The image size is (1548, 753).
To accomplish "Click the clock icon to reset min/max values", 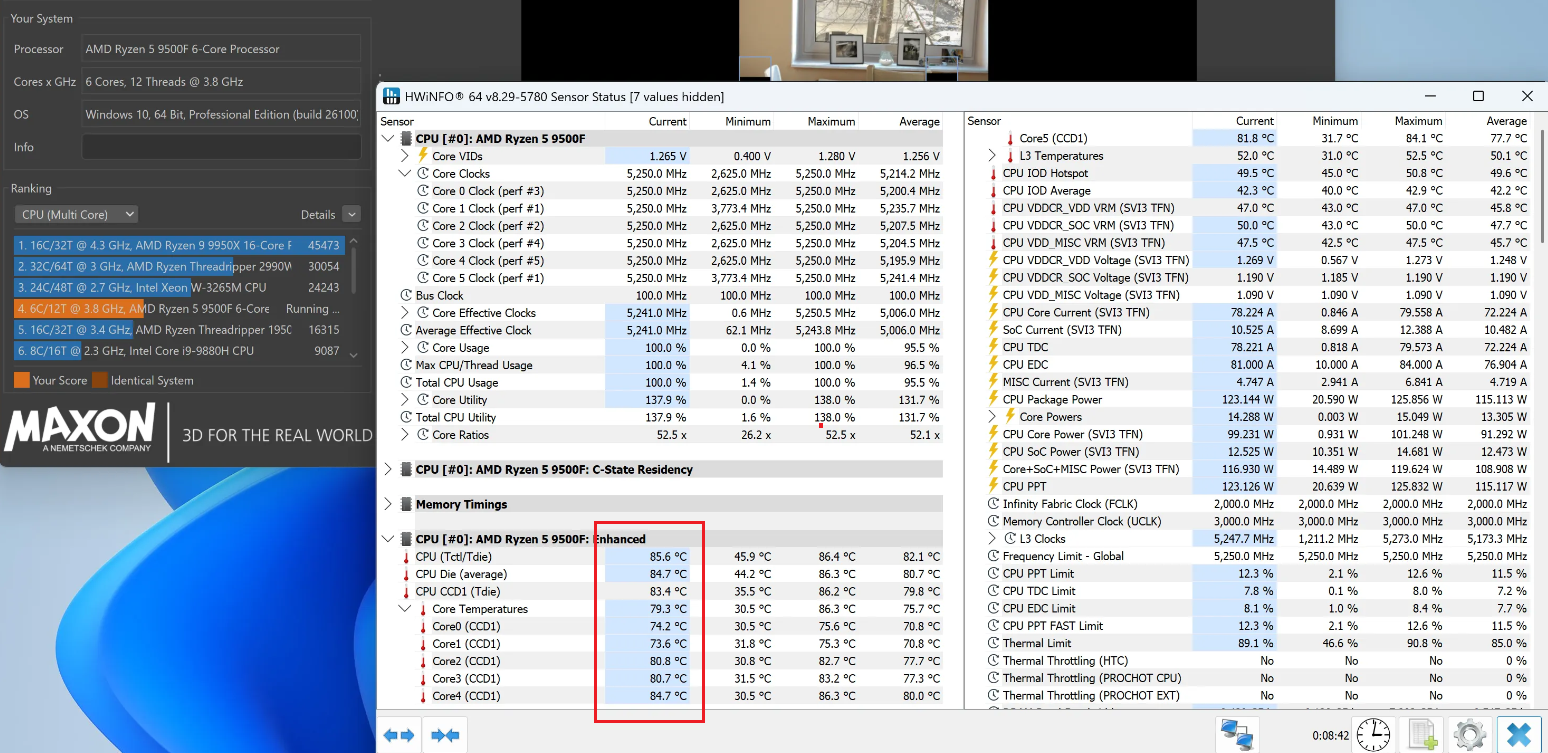I will (1373, 735).
